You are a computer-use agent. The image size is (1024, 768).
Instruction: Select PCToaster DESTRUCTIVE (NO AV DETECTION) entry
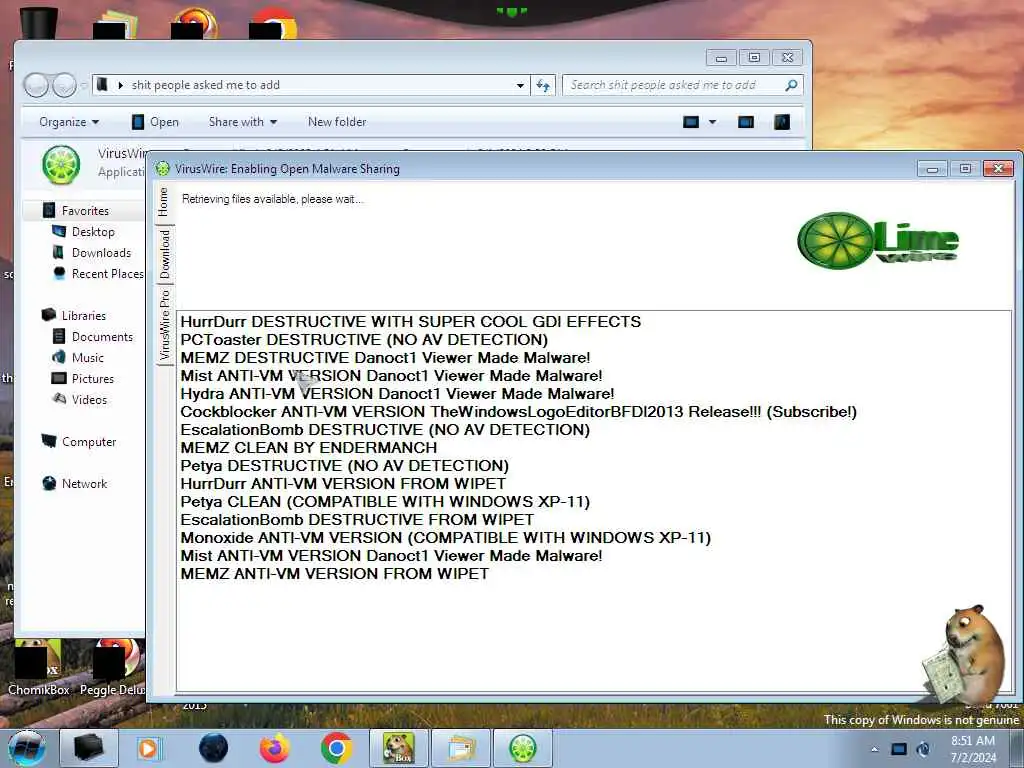[x=364, y=340]
